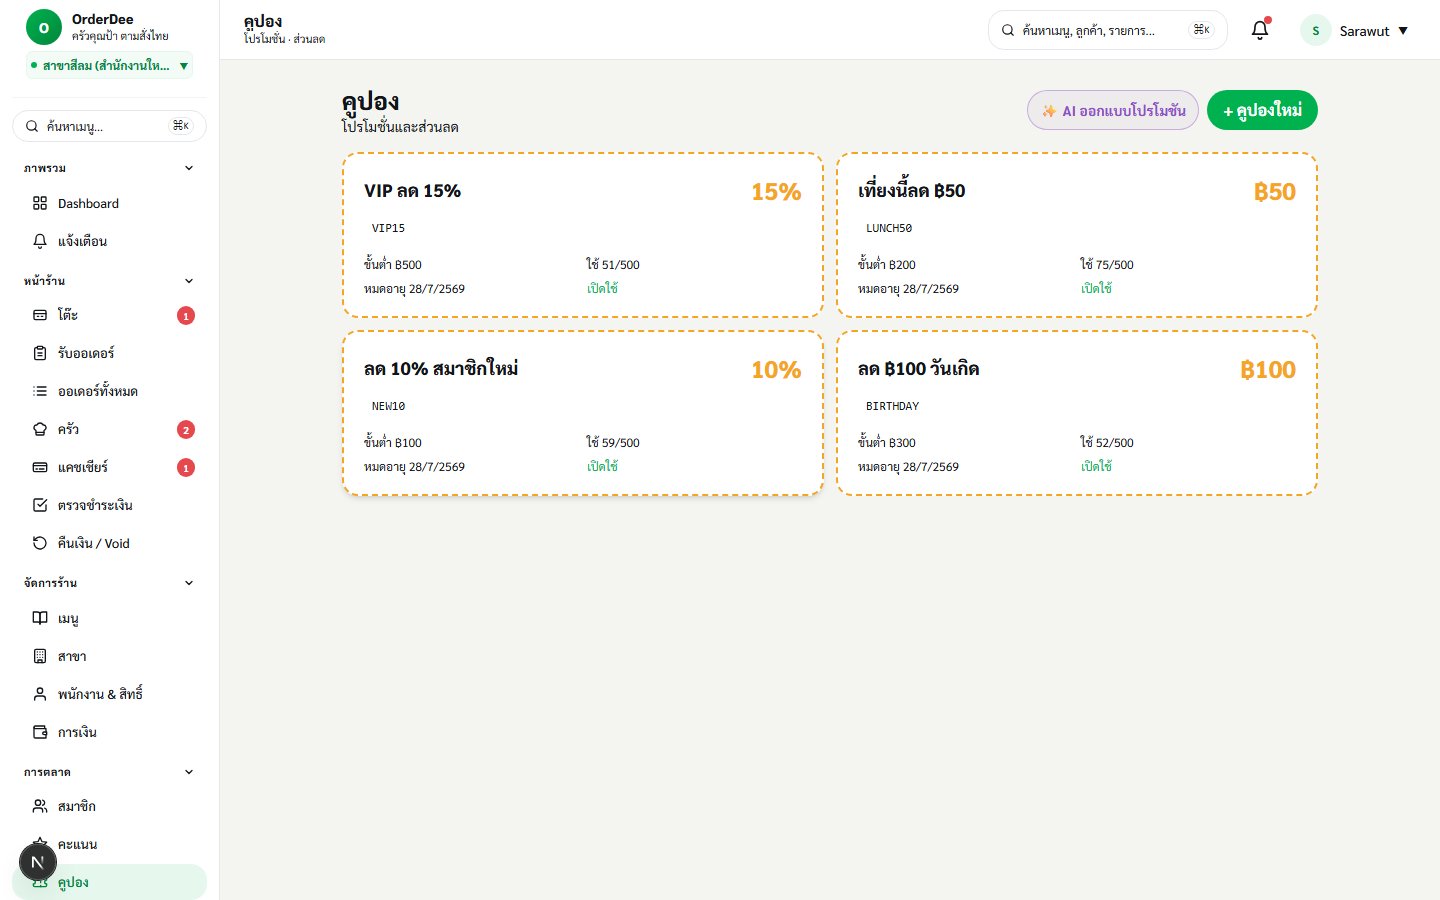Click the LUNCH50 coupon code
The width and height of the screenshot is (1440, 900).
(889, 228)
